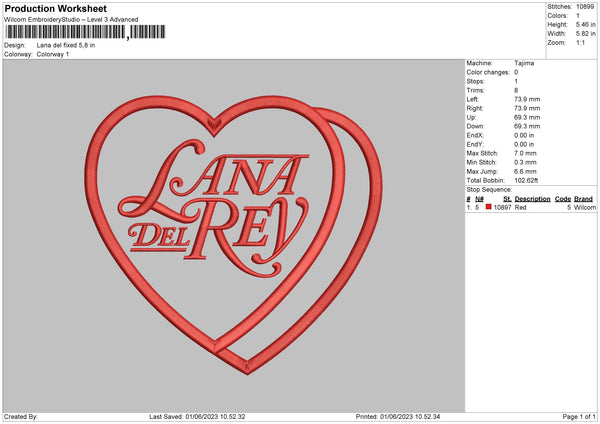Click the 'Color changes:' label
This screenshot has height=424, width=600.
(x=488, y=72)
